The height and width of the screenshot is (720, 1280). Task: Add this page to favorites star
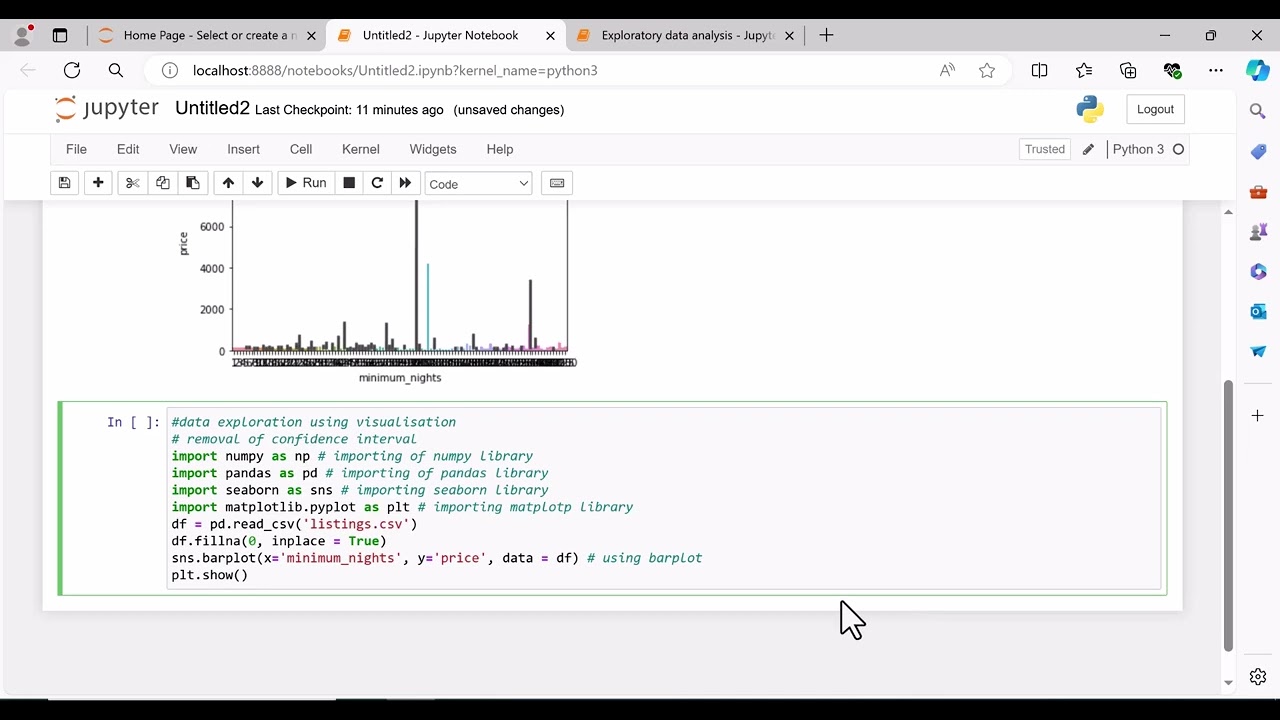987,70
